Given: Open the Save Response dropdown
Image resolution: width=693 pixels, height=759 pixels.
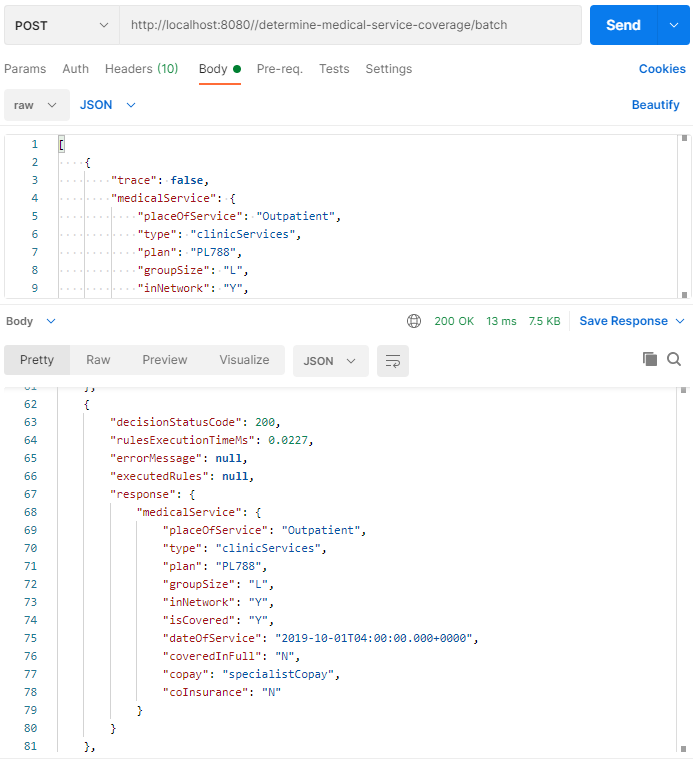Looking at the screenshot, I should (632, 321).
